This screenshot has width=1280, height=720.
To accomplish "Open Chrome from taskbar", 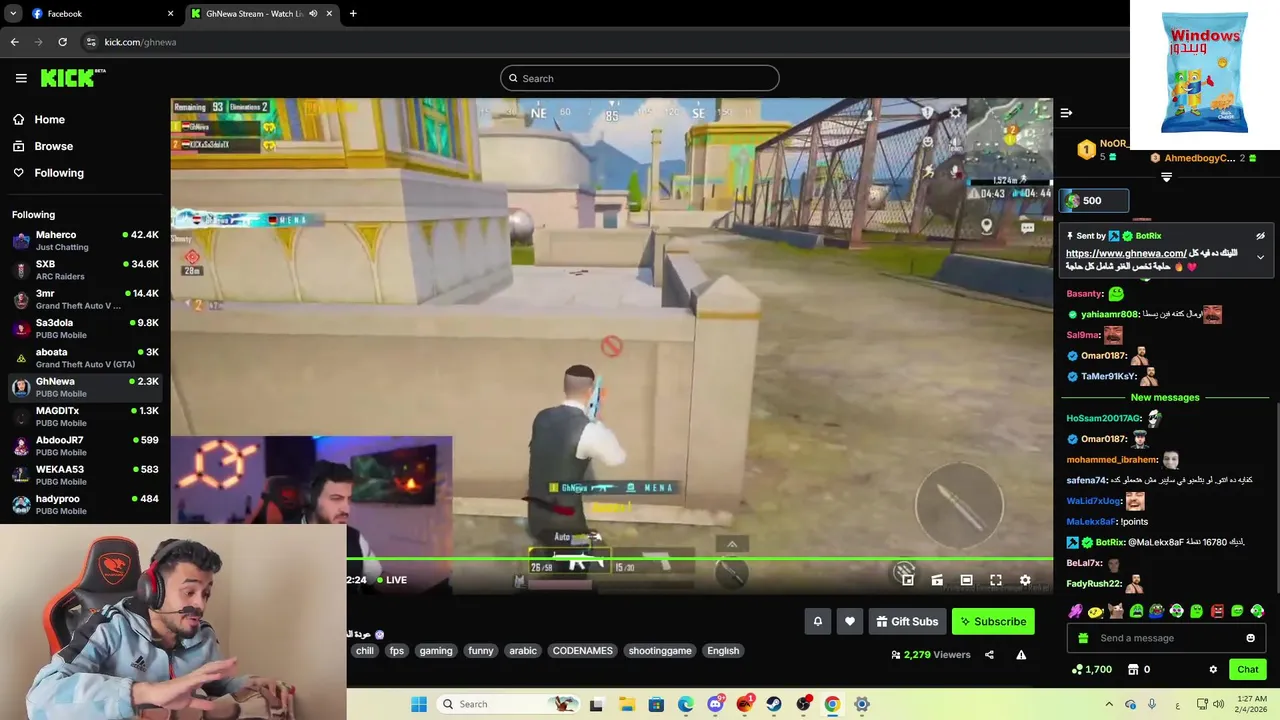I will pyautogui.click(x=832, y=704).
